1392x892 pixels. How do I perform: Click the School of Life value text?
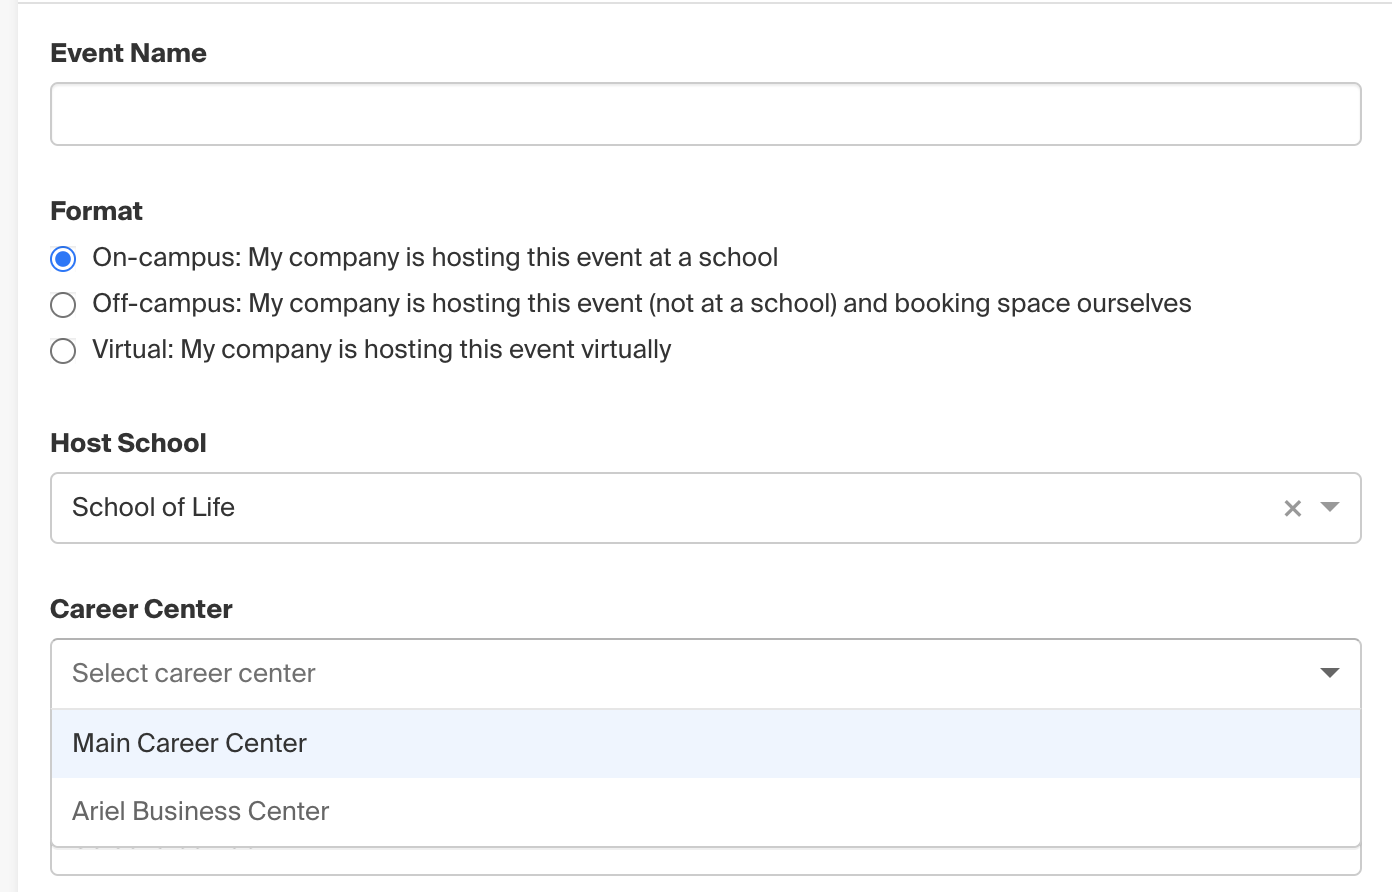point(153,507)
